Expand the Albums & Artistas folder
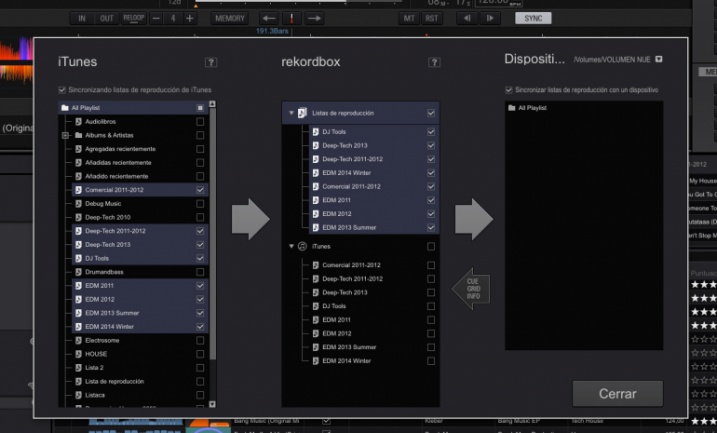 [x=64, y=134]
